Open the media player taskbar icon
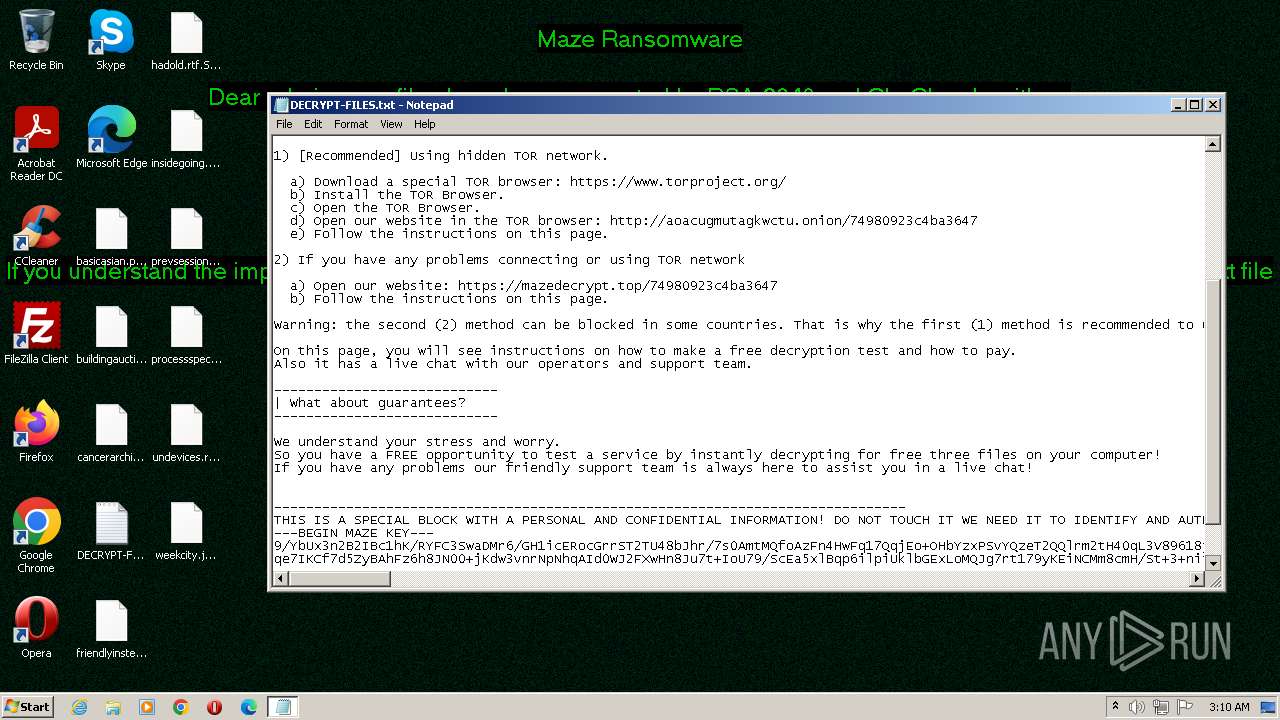 (147, 707)
